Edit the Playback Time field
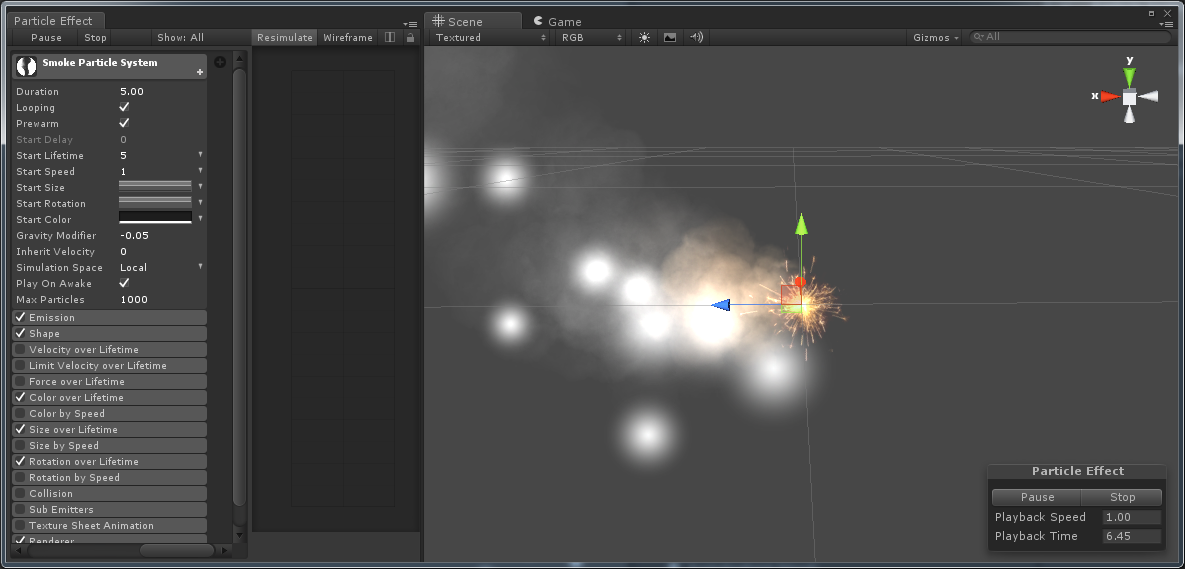1185x569 pixels. 1131,536
